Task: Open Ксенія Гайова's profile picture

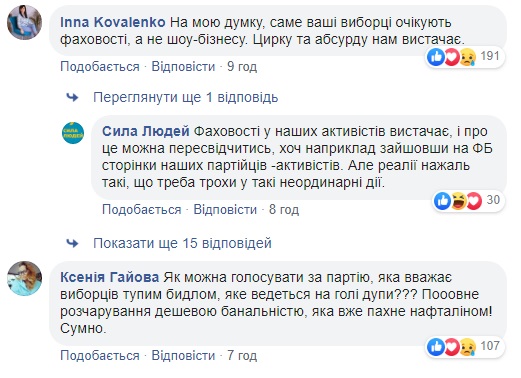Action: tap(24, 278)
